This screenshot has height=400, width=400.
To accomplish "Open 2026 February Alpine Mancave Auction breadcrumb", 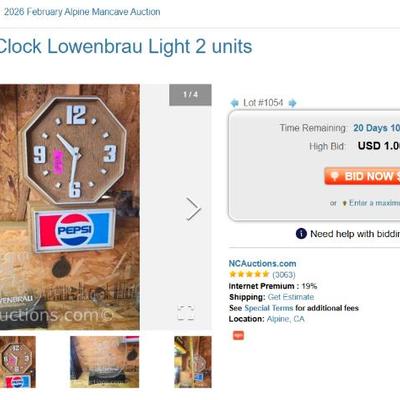I will click(x=82, y=12).
